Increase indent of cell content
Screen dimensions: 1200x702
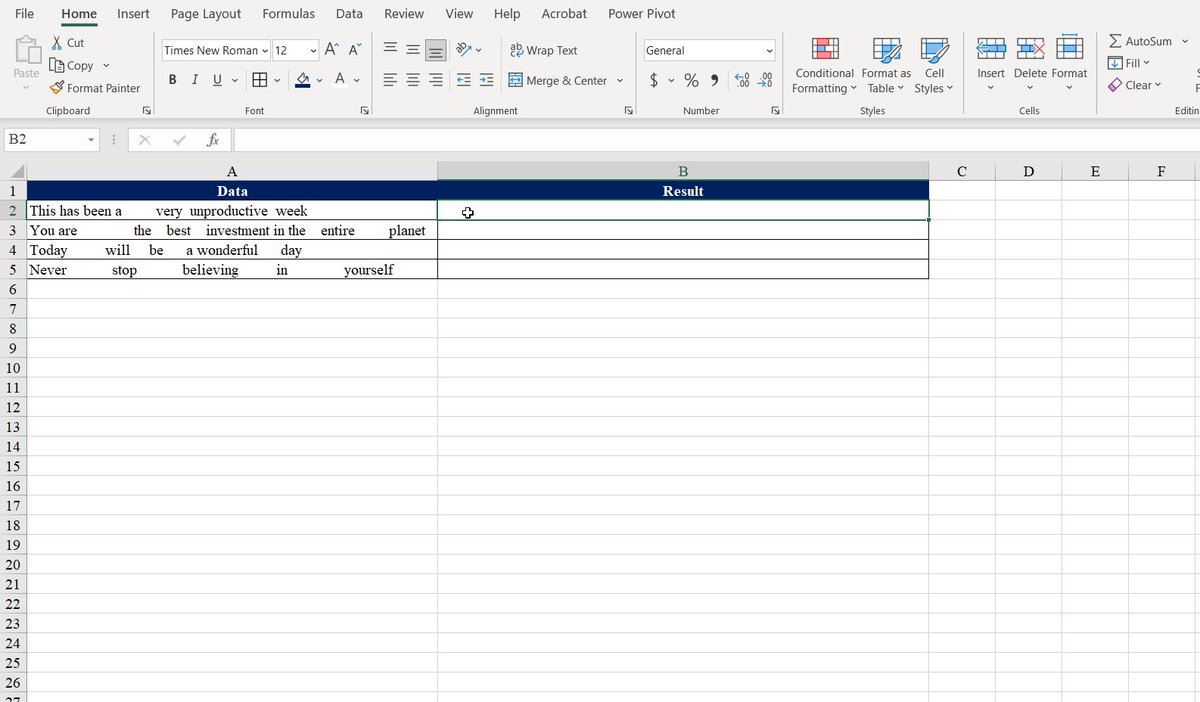pos(486,80)
